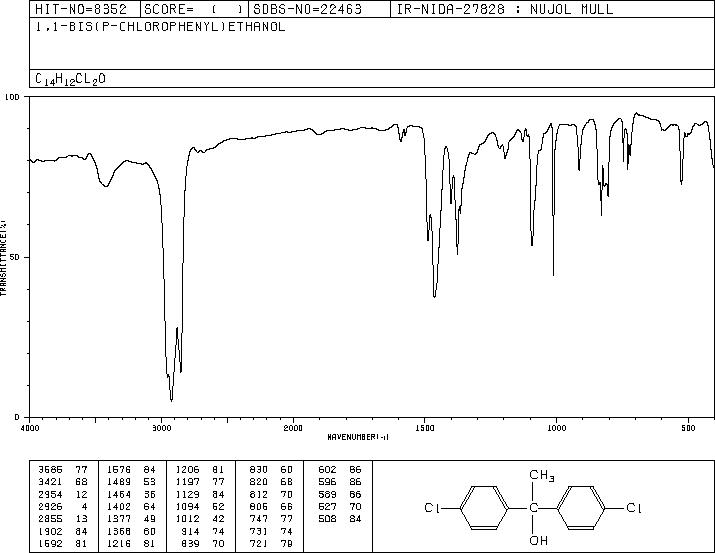Viewport: 715px width, 553px height.
Task: Select the 1206 peak table entry
Action: pos(200,470)
